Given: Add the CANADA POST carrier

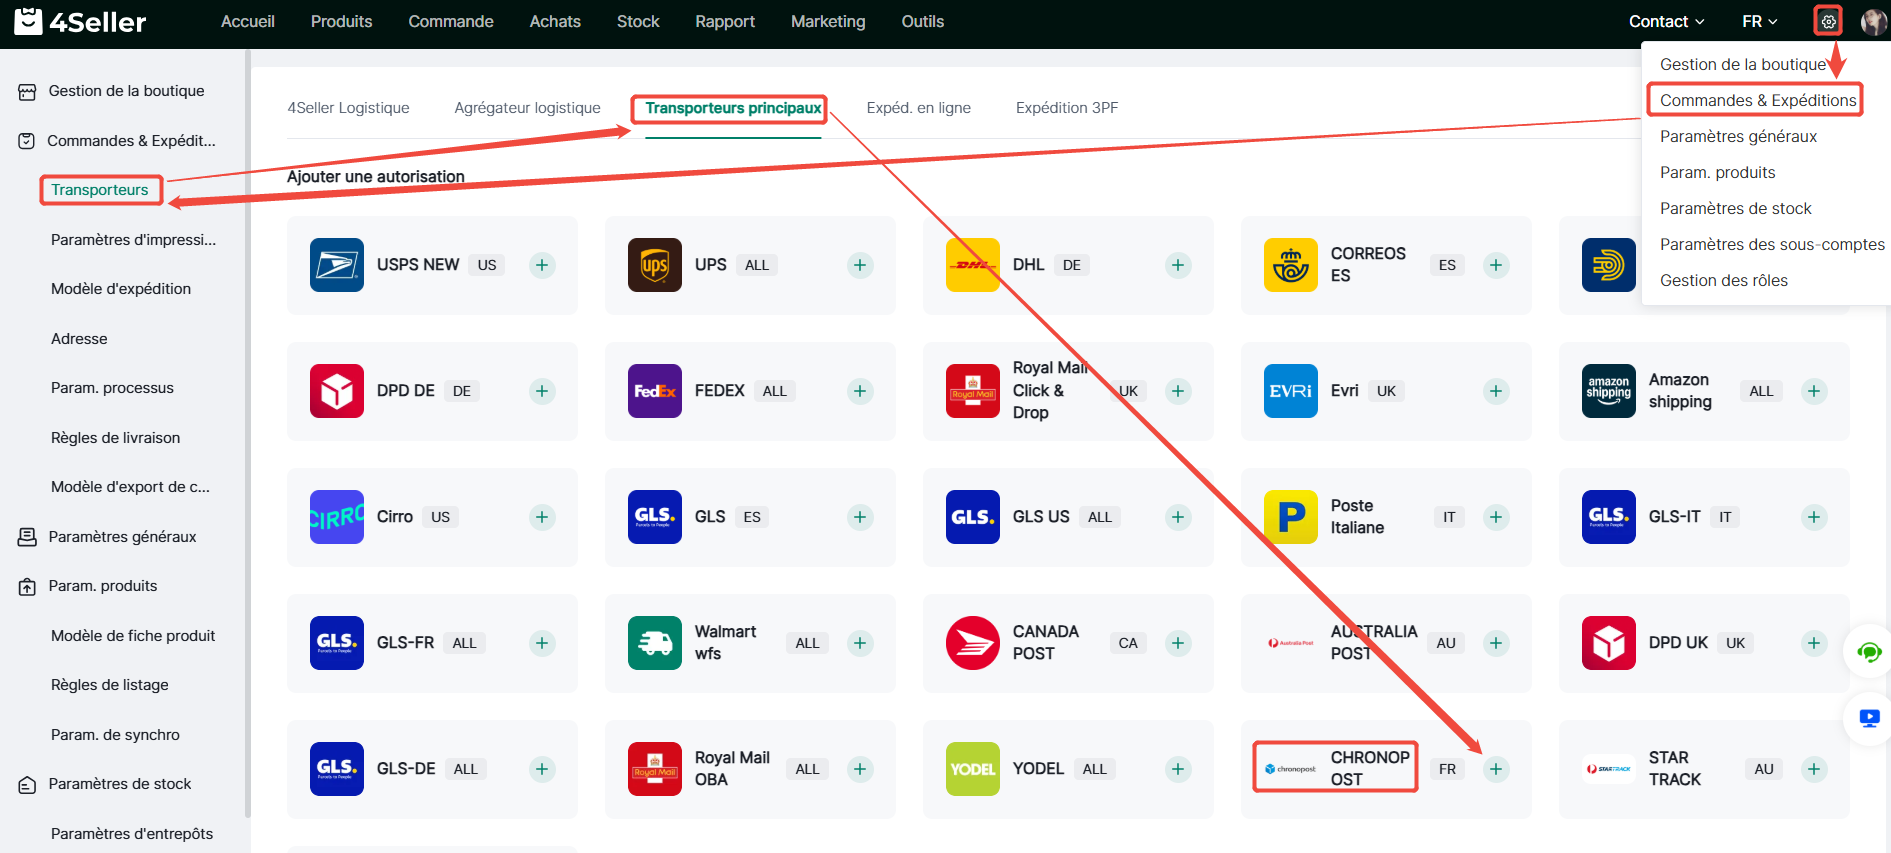Looking at the screenshot, I should (1178, 643).
